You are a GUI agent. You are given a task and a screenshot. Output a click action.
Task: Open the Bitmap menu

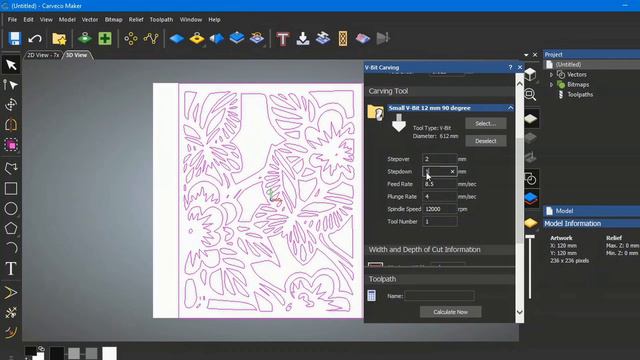113,20
